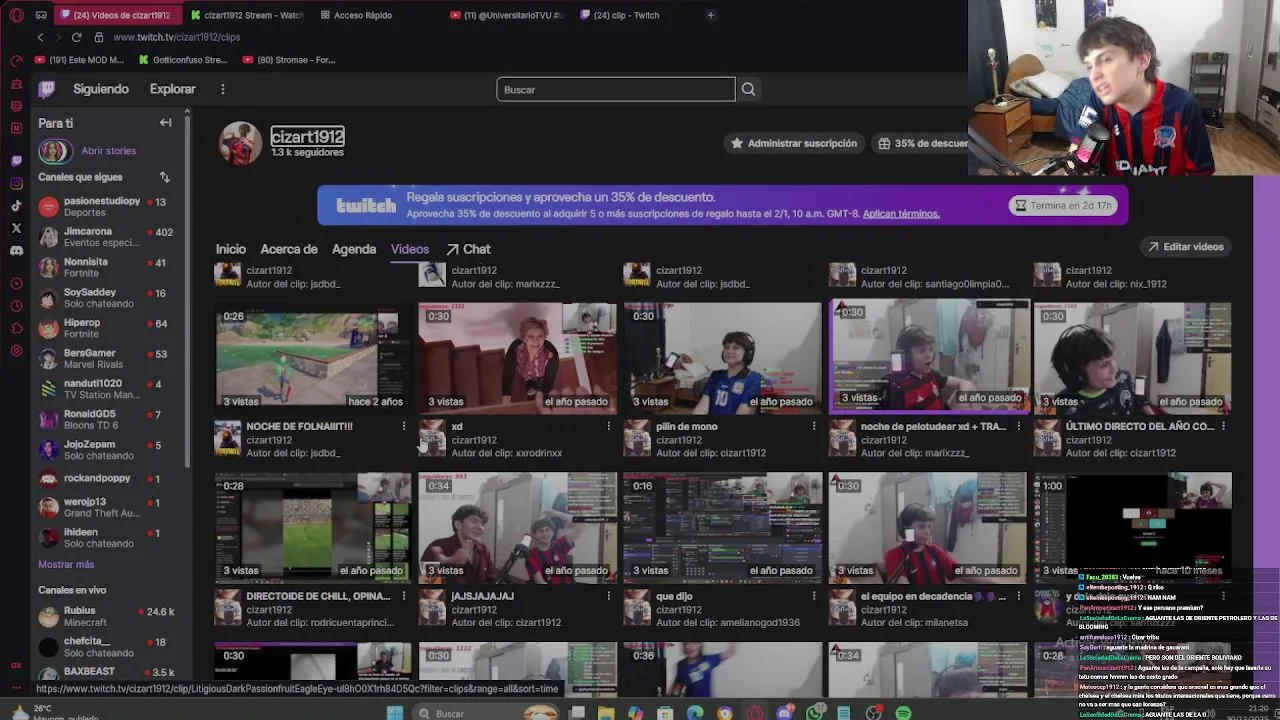Collapse the Para ti sidebar
1280x720 pixels.
tap(166, 122)
